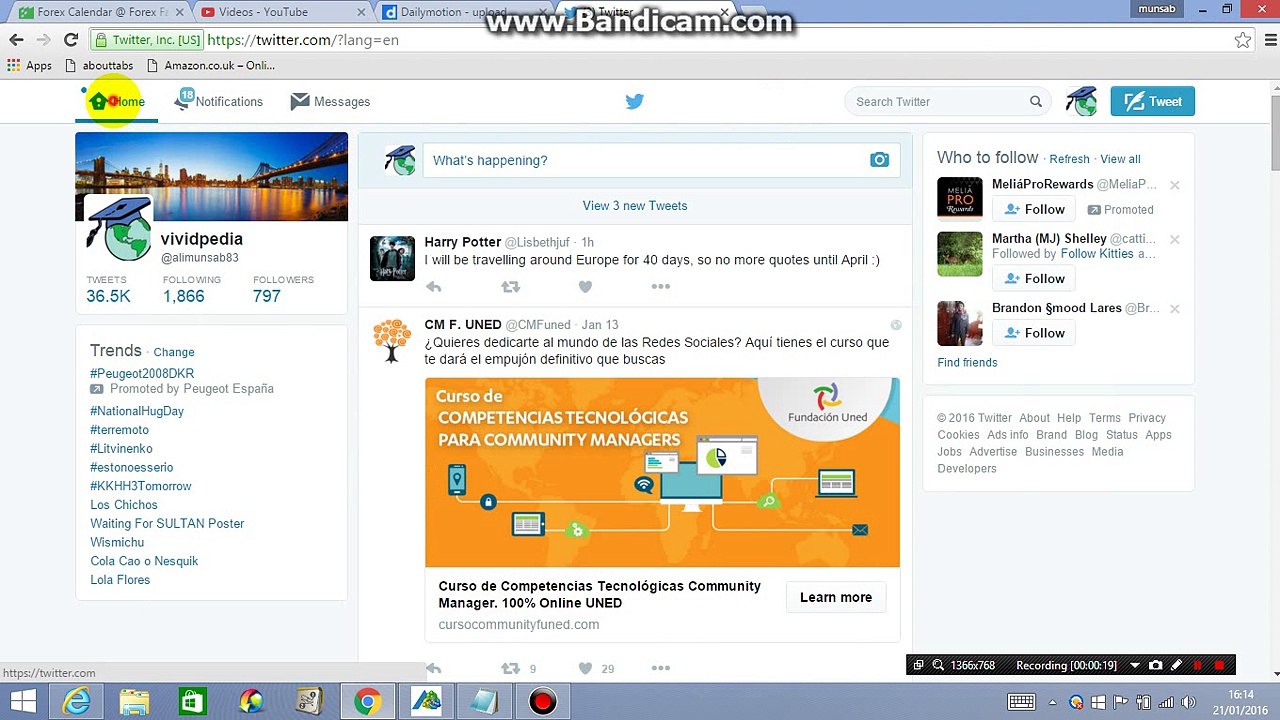Take a Bandicam screenshot with camera icon
The image size is (1280, 720).
coord(1156,665)
